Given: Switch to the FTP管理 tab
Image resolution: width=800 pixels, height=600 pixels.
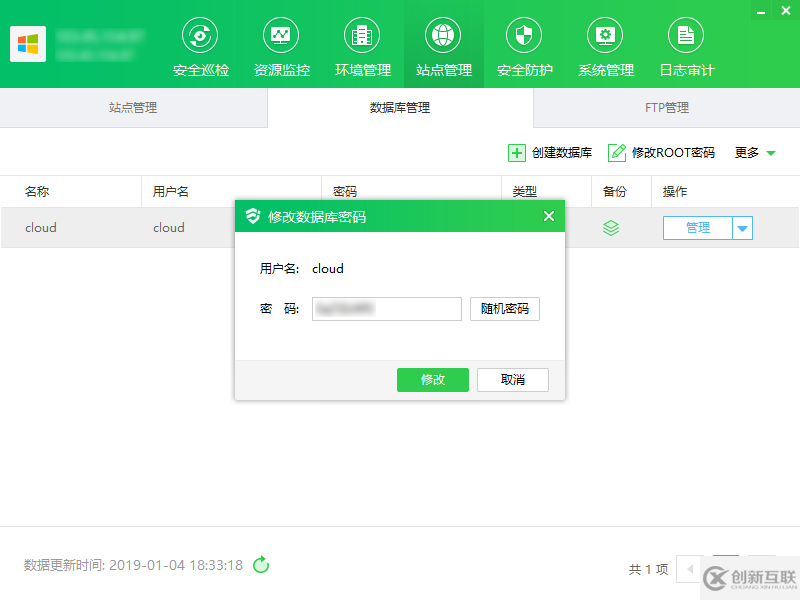Looking at the screenshot, I should click(667, 108).
